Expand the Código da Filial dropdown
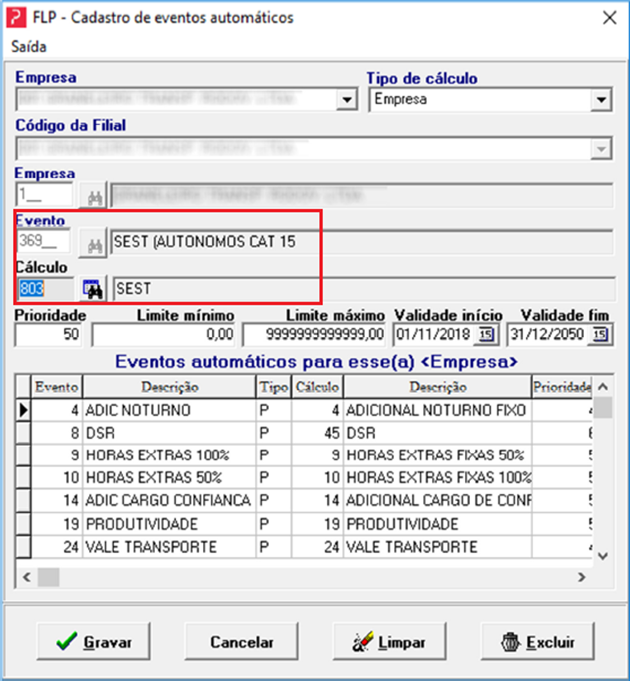This screenshot has width=630, height=681. point(601,149)
